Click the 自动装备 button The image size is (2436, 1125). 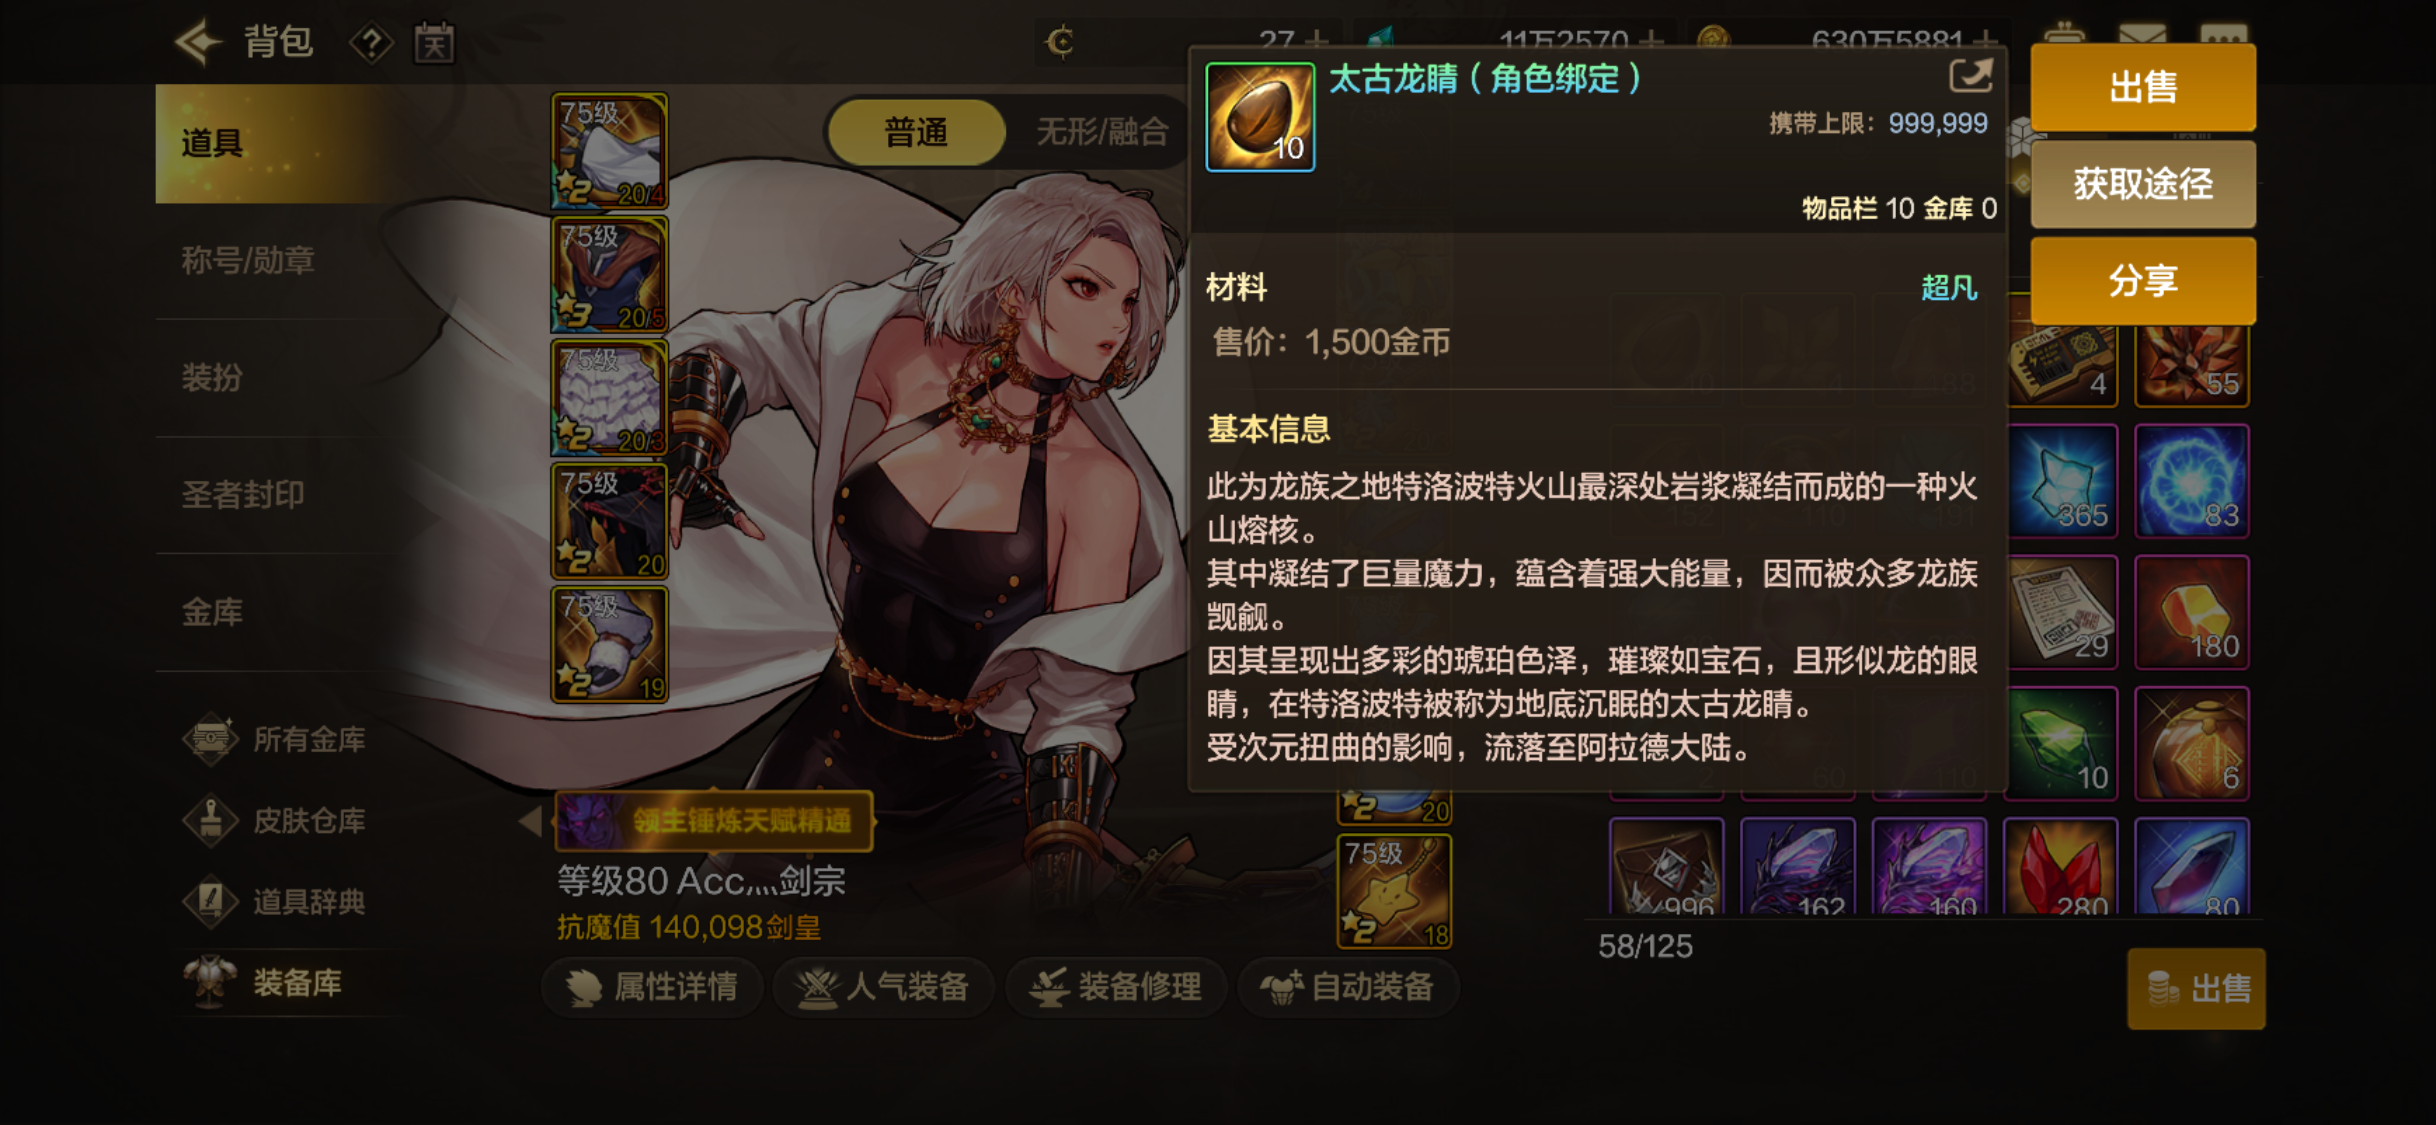[1348, 987]
